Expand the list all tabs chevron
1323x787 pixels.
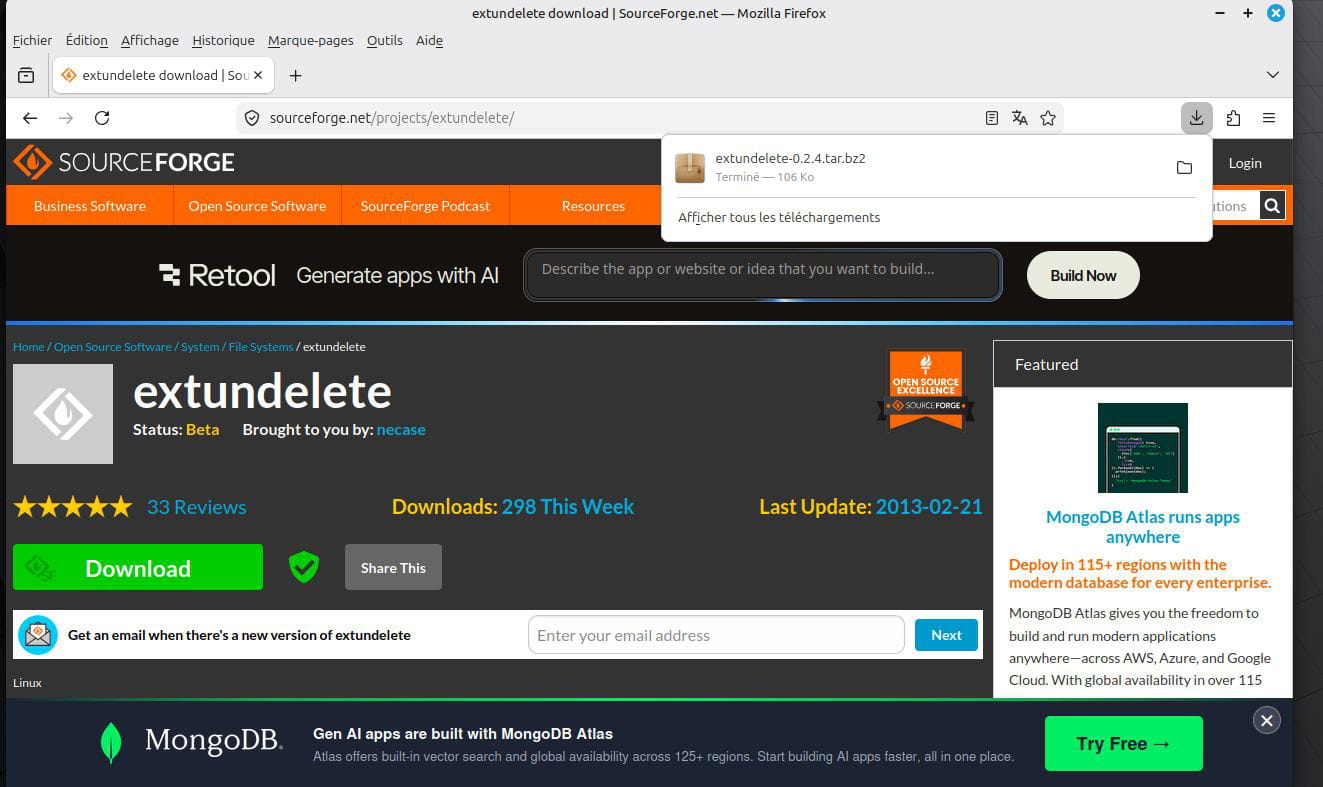click(1273, 75)
